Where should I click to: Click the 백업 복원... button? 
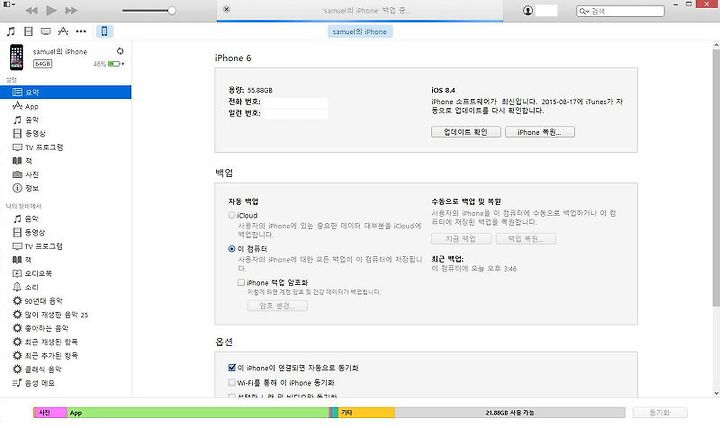tap(526, 239)
